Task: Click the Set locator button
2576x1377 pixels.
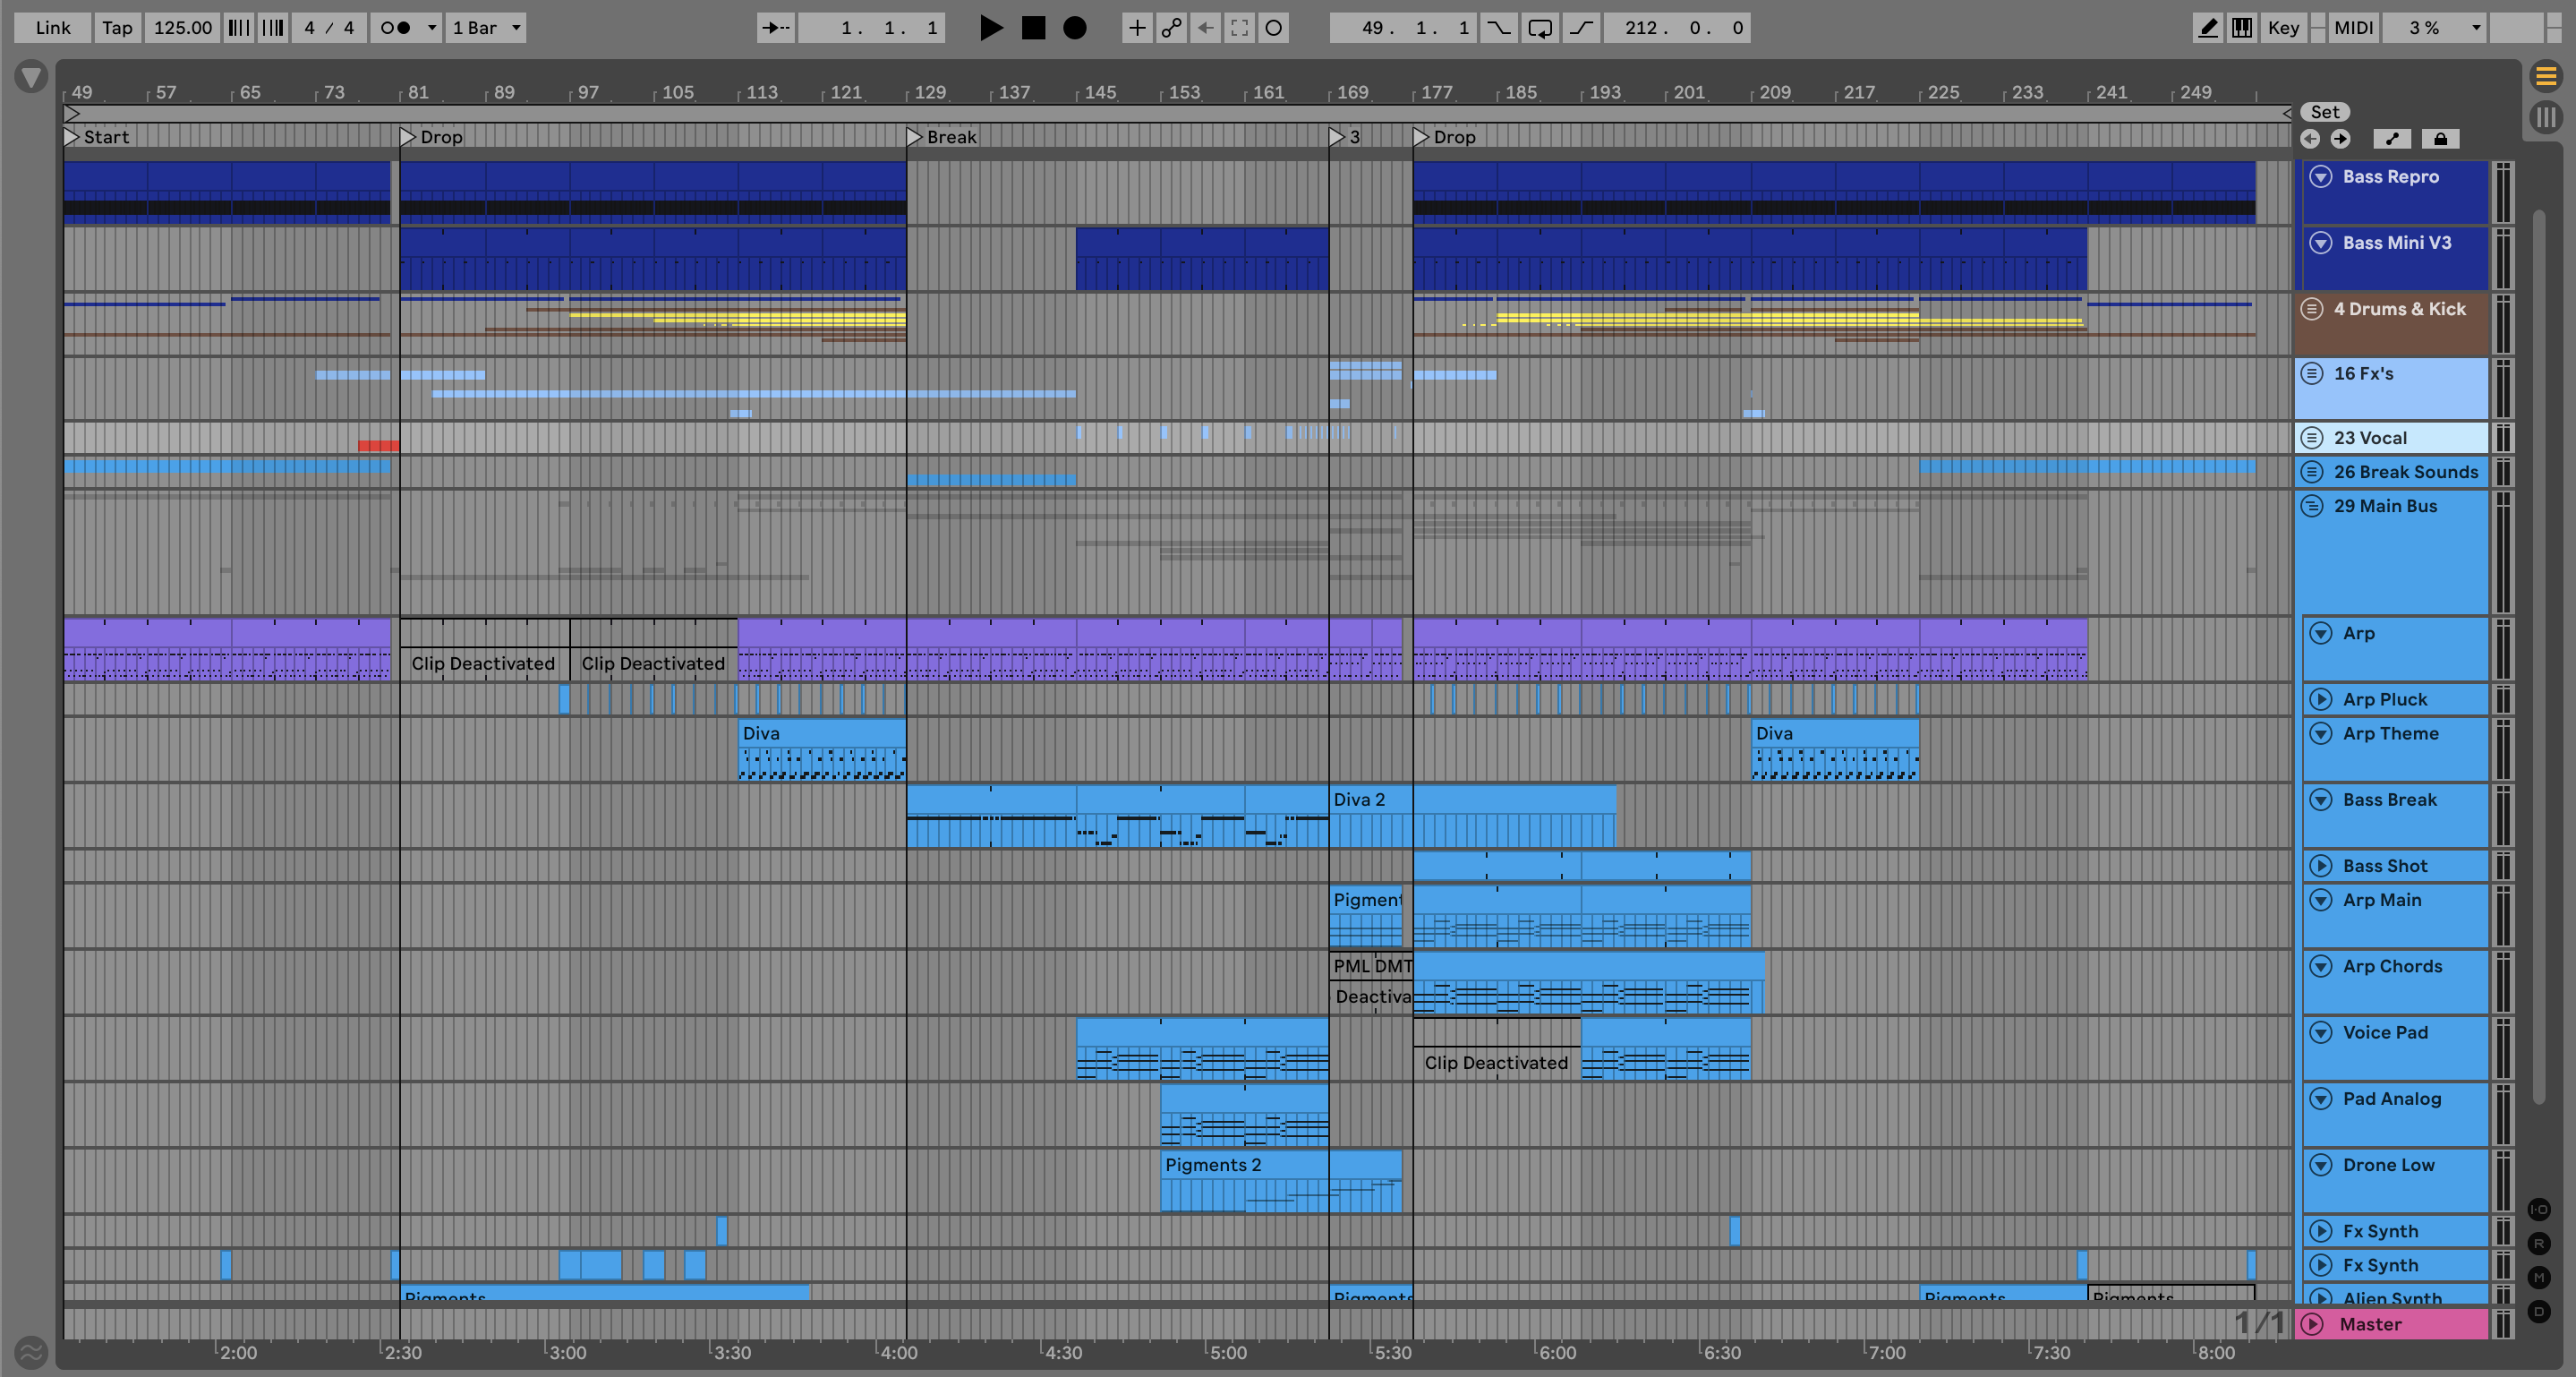Action: 2325,112
